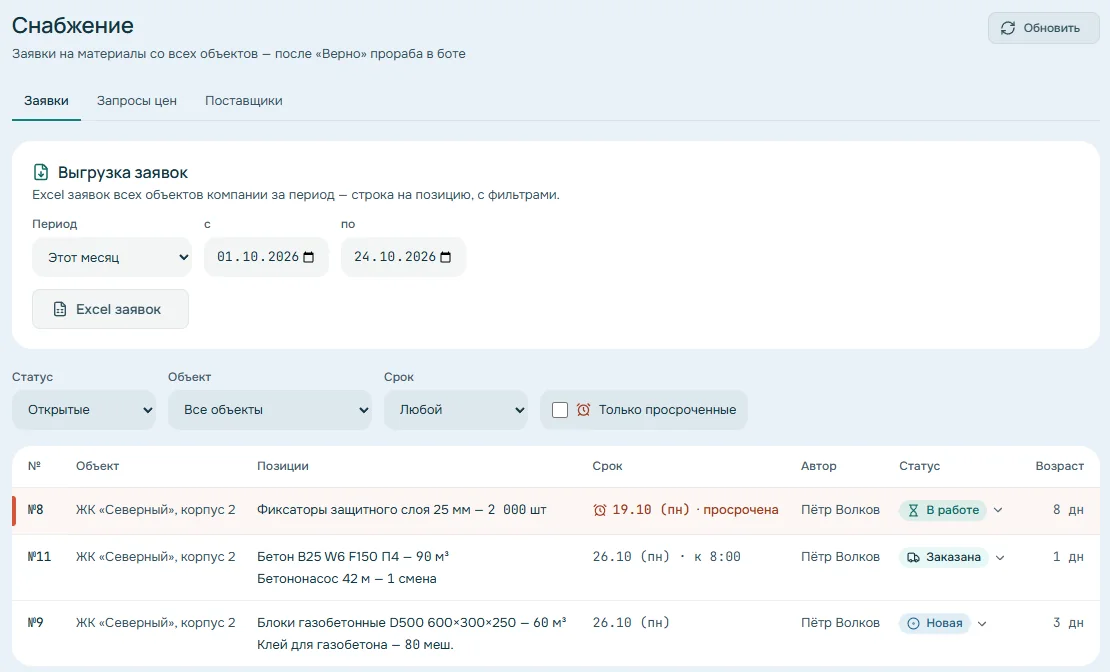This screenshot has width=1110, height=672.
Task: Click the В работе status badge
Action: (943, 511)
